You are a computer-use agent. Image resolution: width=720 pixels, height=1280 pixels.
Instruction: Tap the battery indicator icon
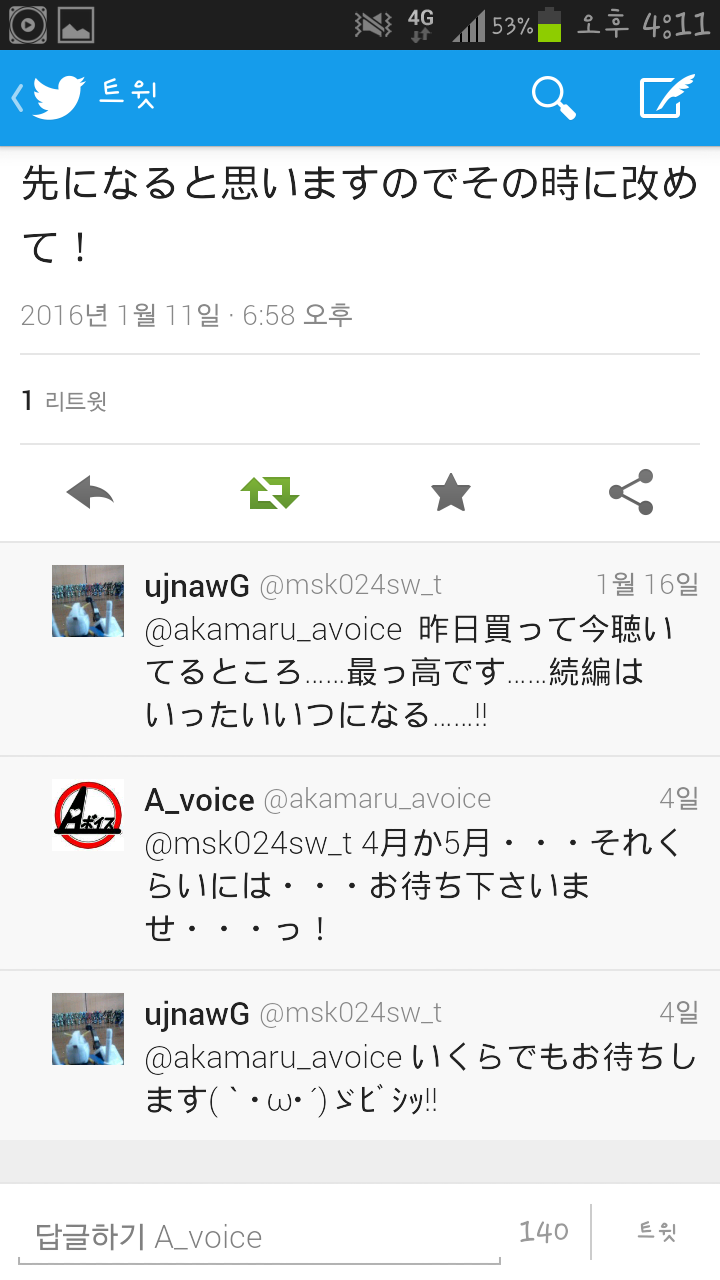550,24
